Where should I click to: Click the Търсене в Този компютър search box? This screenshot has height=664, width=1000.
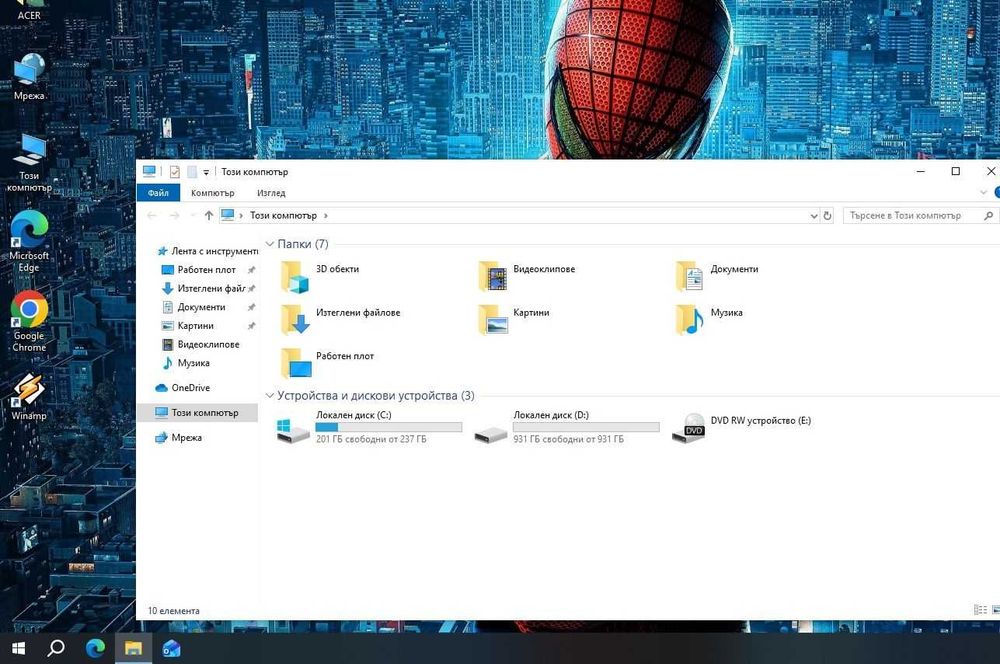tap(921, 216)
